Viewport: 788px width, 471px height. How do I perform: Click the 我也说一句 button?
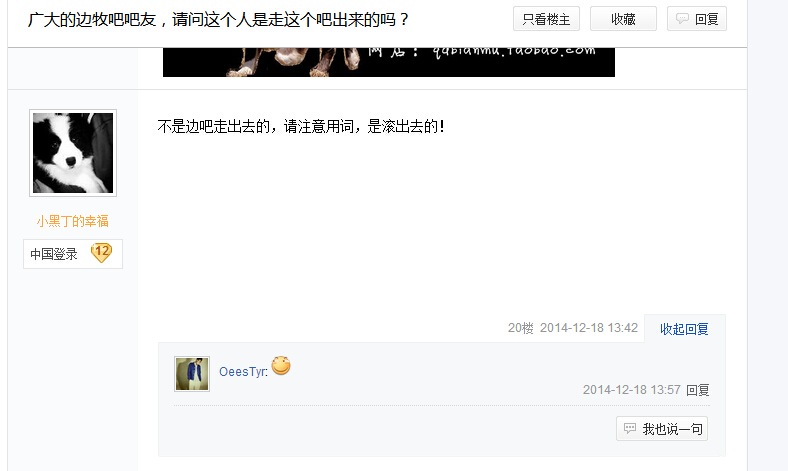(x=662, y=429)
